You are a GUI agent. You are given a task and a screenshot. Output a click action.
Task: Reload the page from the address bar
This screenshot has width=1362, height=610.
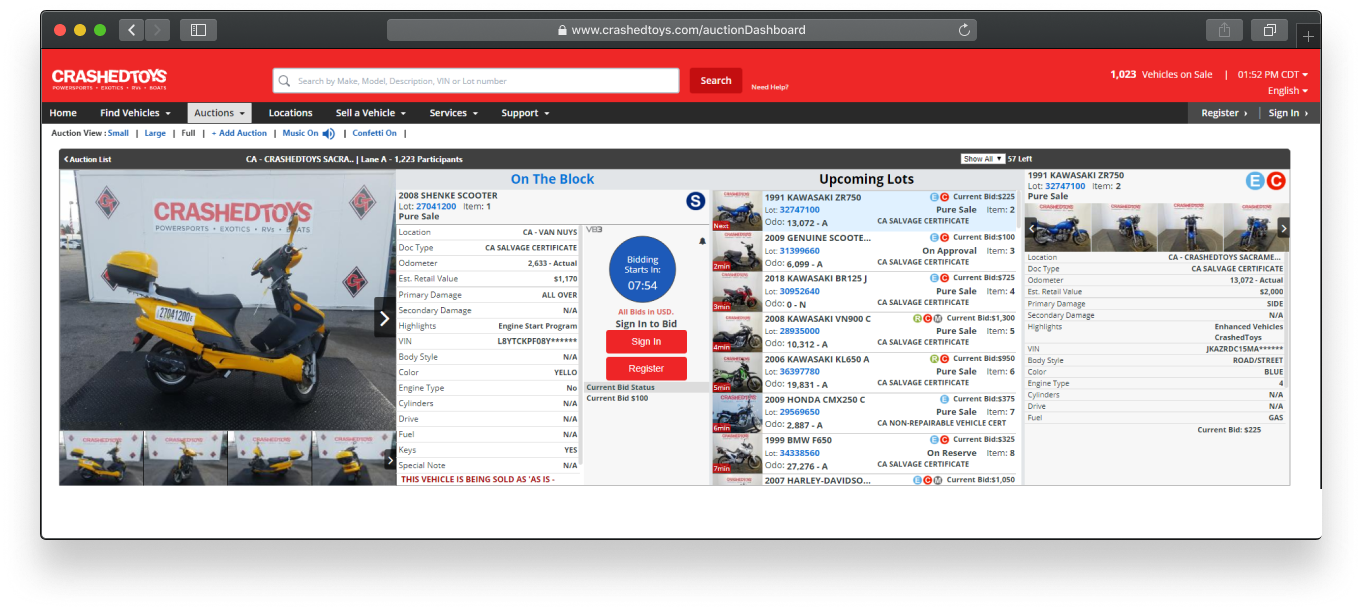click(x=964, y=30)
